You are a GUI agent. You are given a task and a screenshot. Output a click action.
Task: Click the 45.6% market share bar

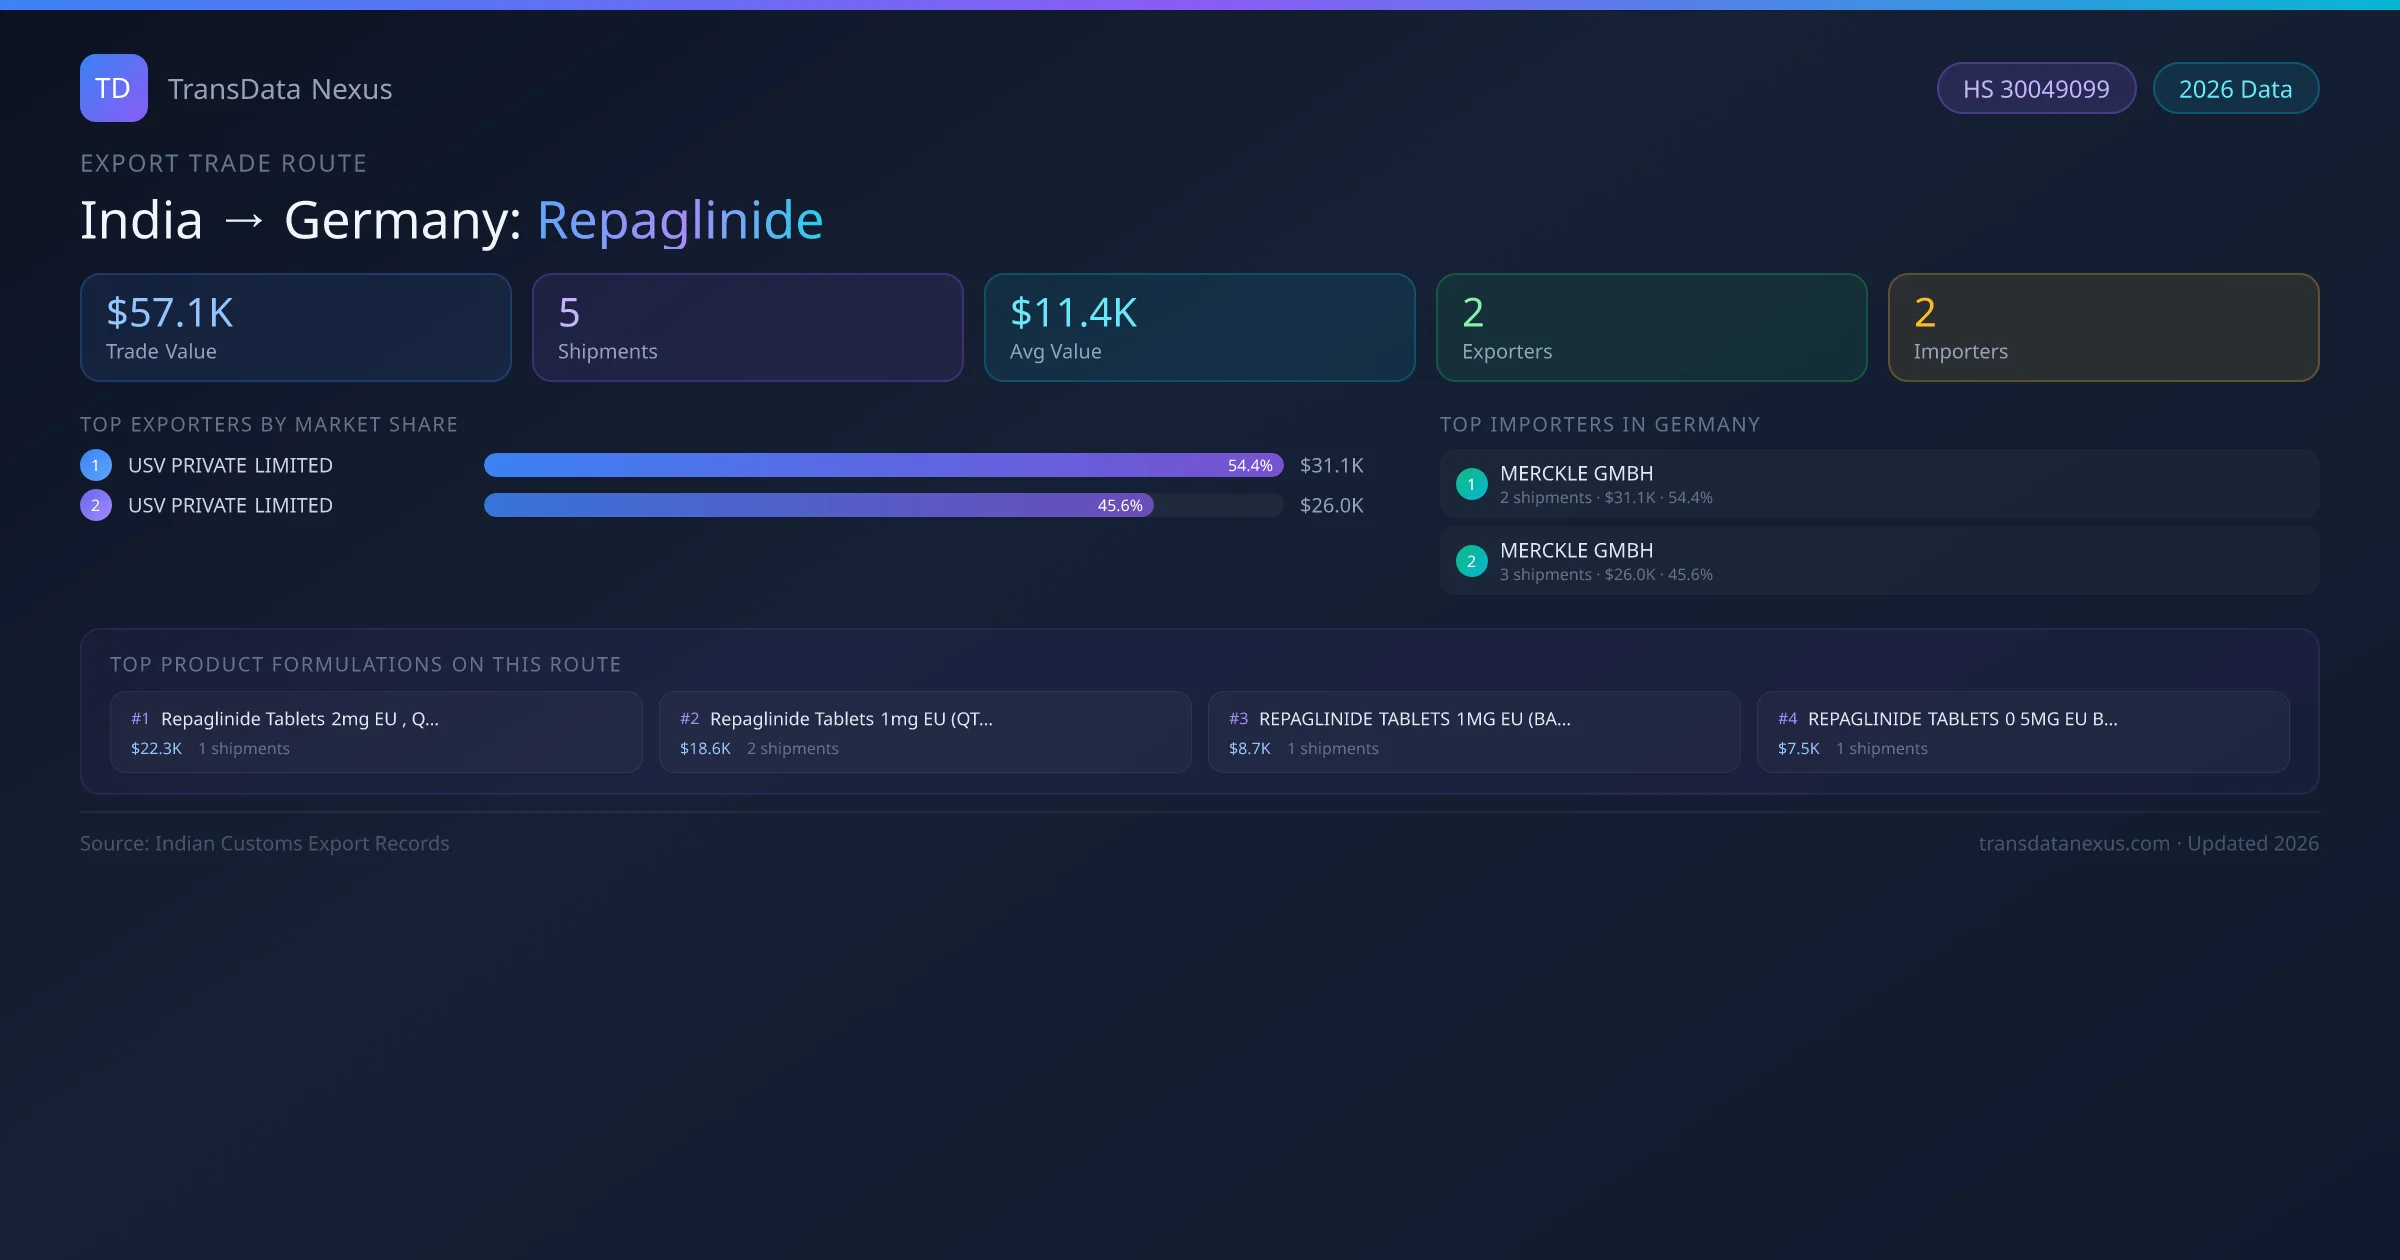tap(818, 505)
